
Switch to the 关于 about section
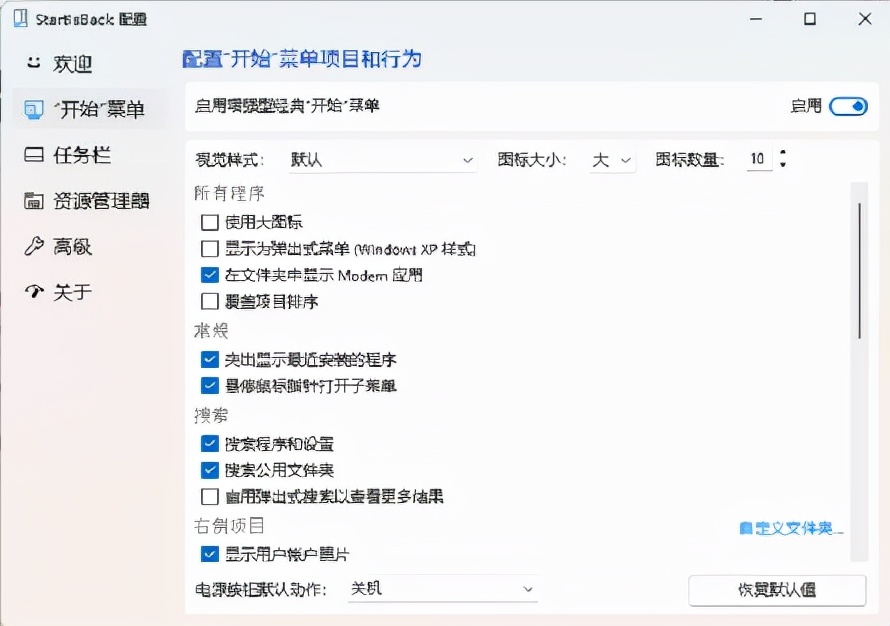click(x=33, y=291)
